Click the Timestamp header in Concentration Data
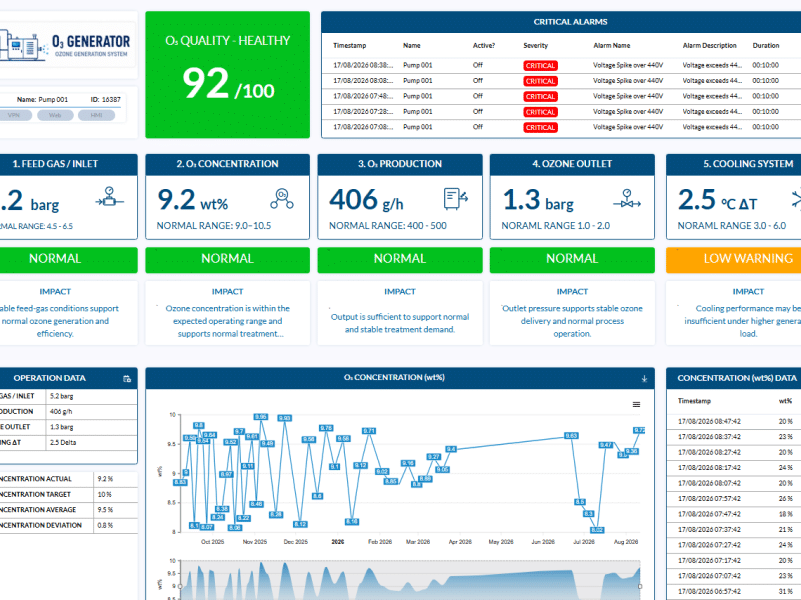 click(694, 401)
